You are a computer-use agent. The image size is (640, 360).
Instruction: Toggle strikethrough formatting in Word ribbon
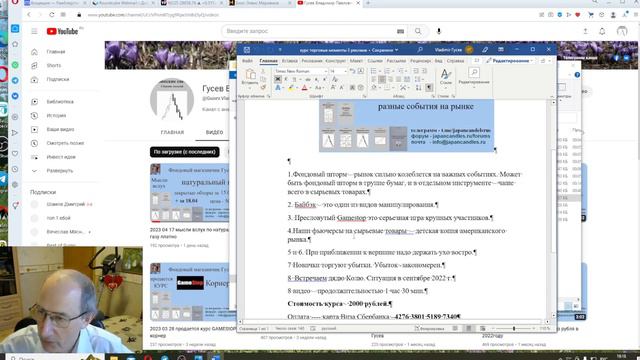pyautogui.click(x=308, y=79)
